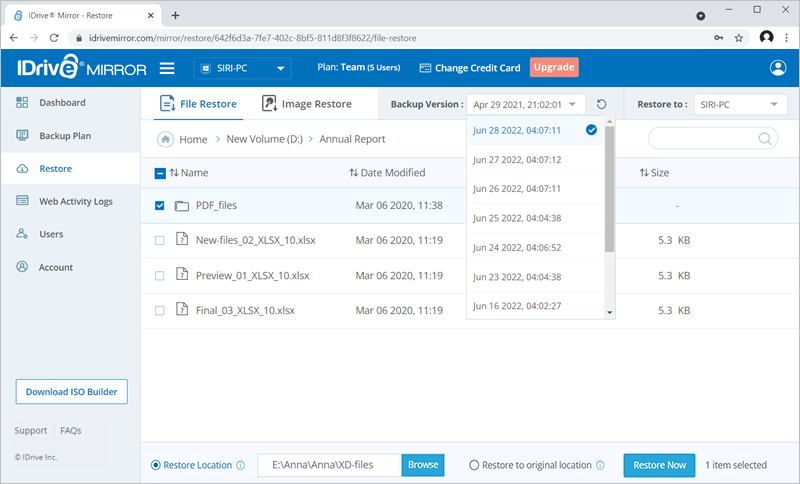Click the Restore Location info icon
The width and height of the screenshot is (800, 484).
[x=241, y=465]
